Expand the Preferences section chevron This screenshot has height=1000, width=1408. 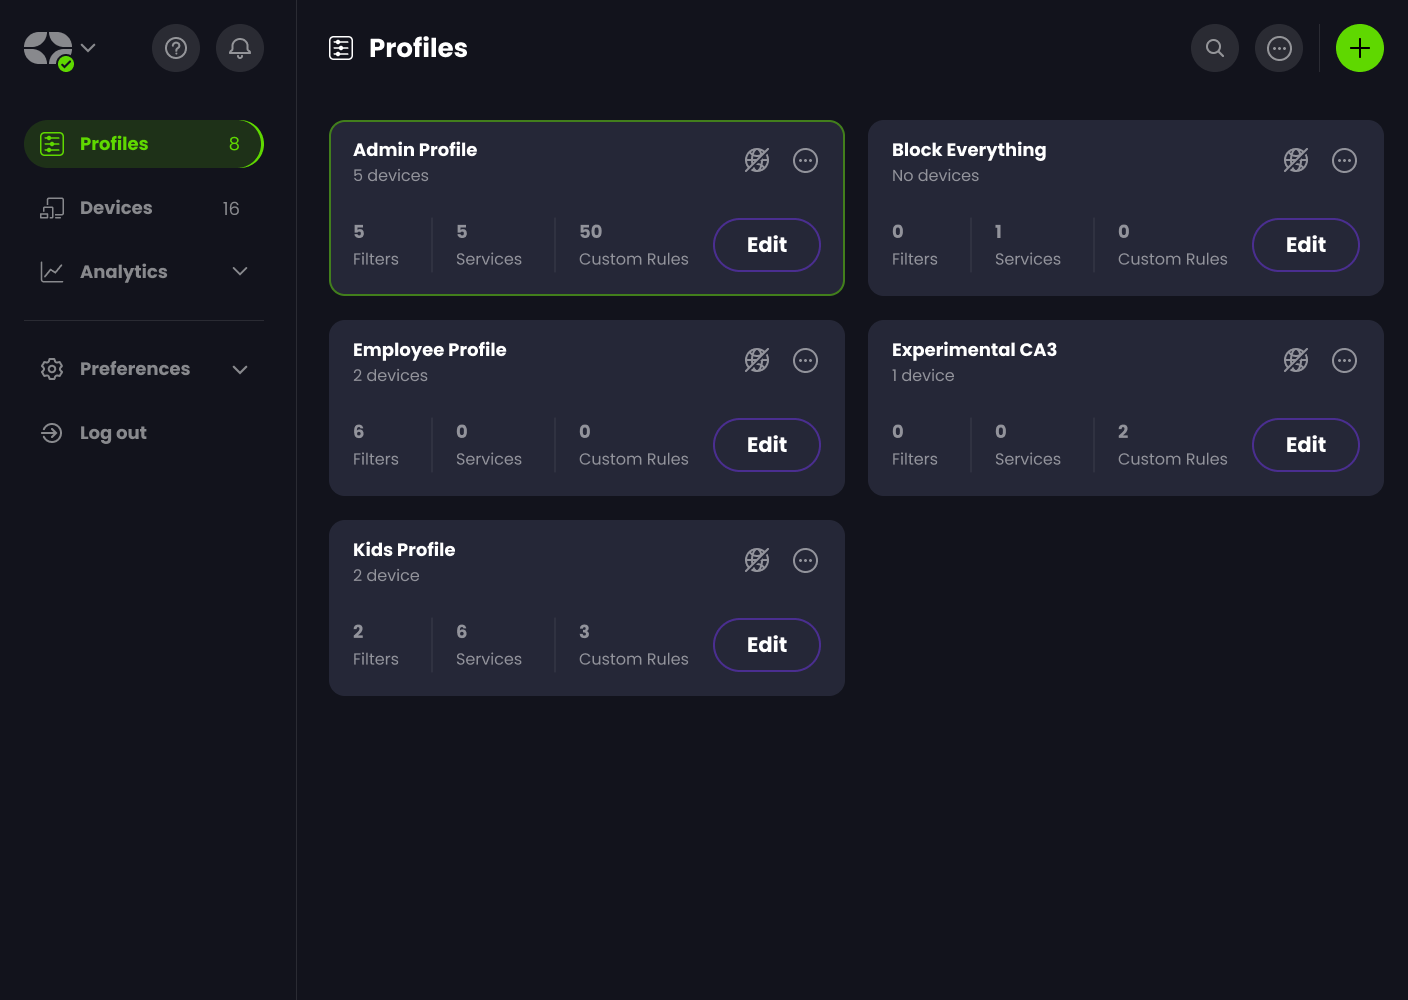pyautogui.click(x=240, y=369)
